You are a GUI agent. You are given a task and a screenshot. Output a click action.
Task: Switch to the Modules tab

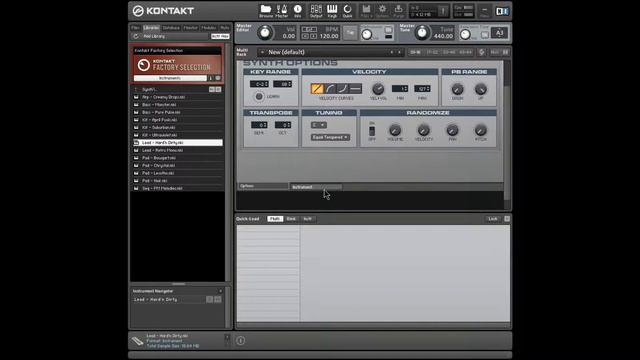209,28
